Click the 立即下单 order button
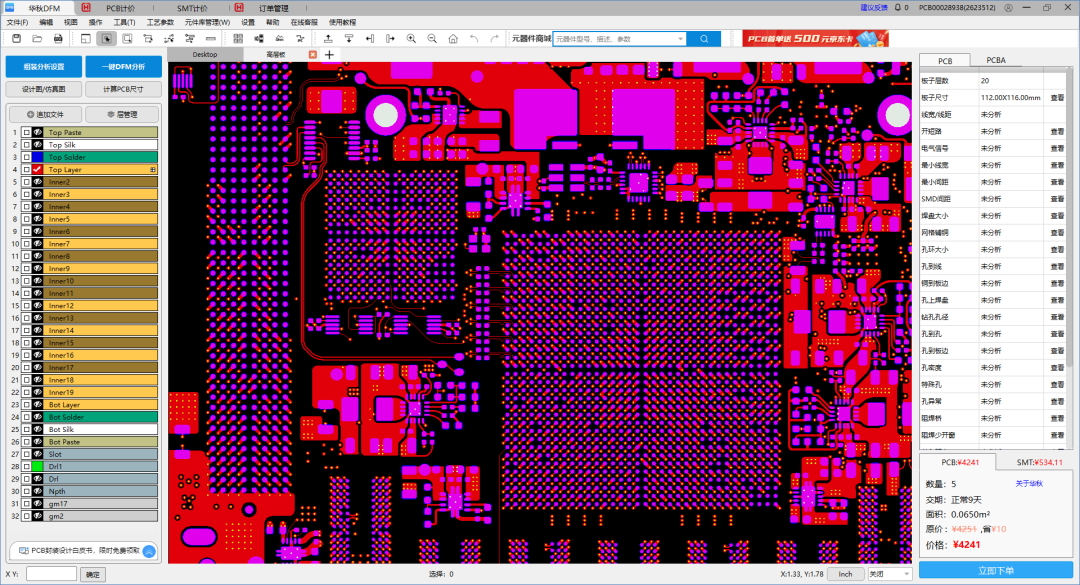The height and width of the screenshot is (585, 1080). (x=995, y=570)
